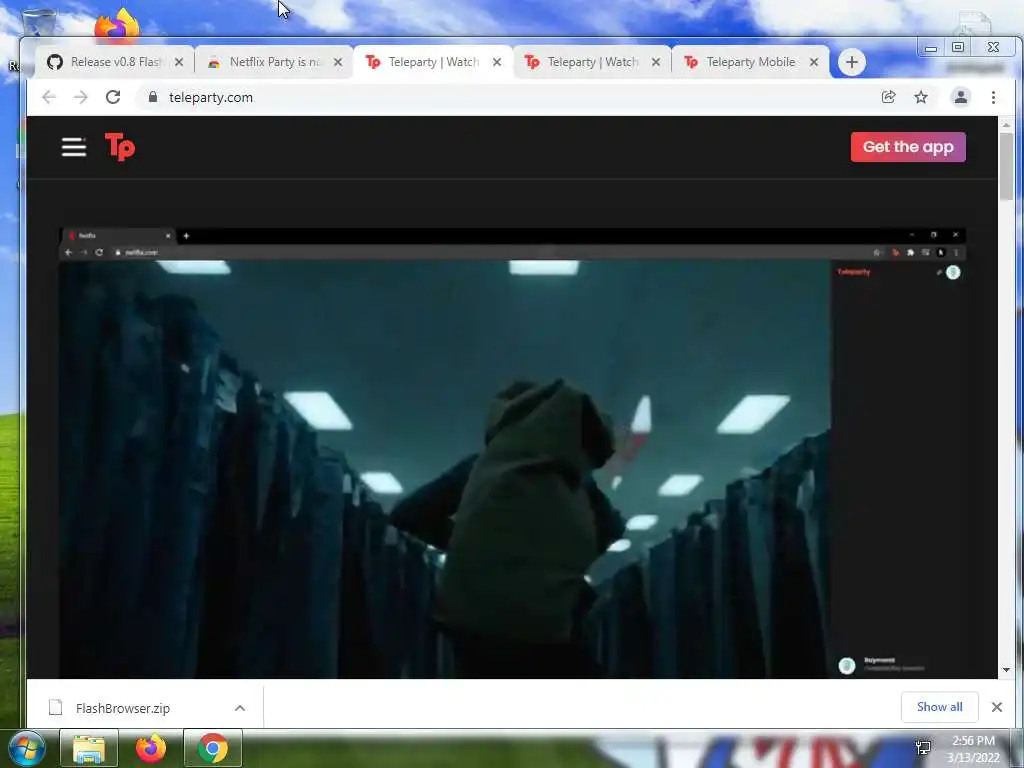1024x768 pixels.
Task: Open the Windows Start menu orb
Action: (x=27, y=748)
